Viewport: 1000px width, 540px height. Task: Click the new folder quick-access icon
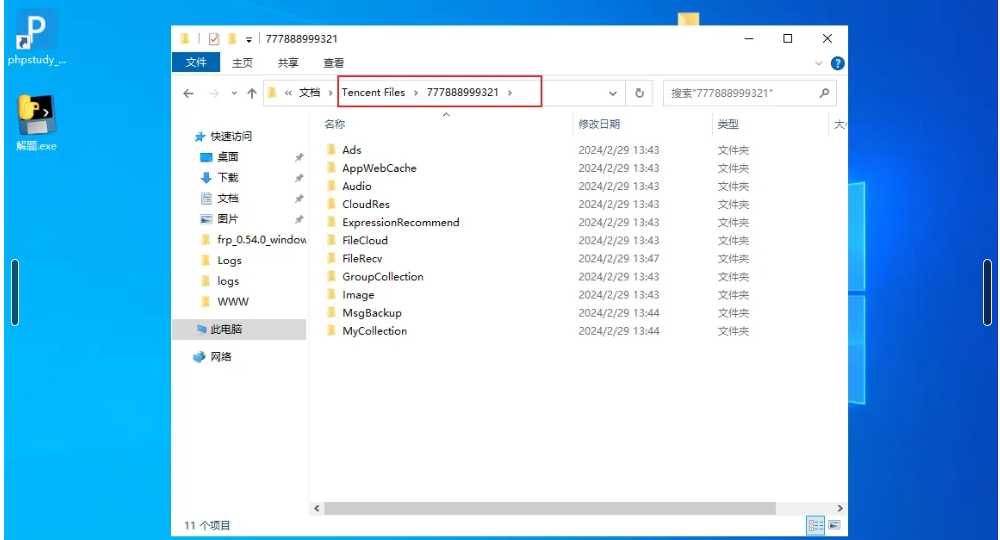coord(232,39)
